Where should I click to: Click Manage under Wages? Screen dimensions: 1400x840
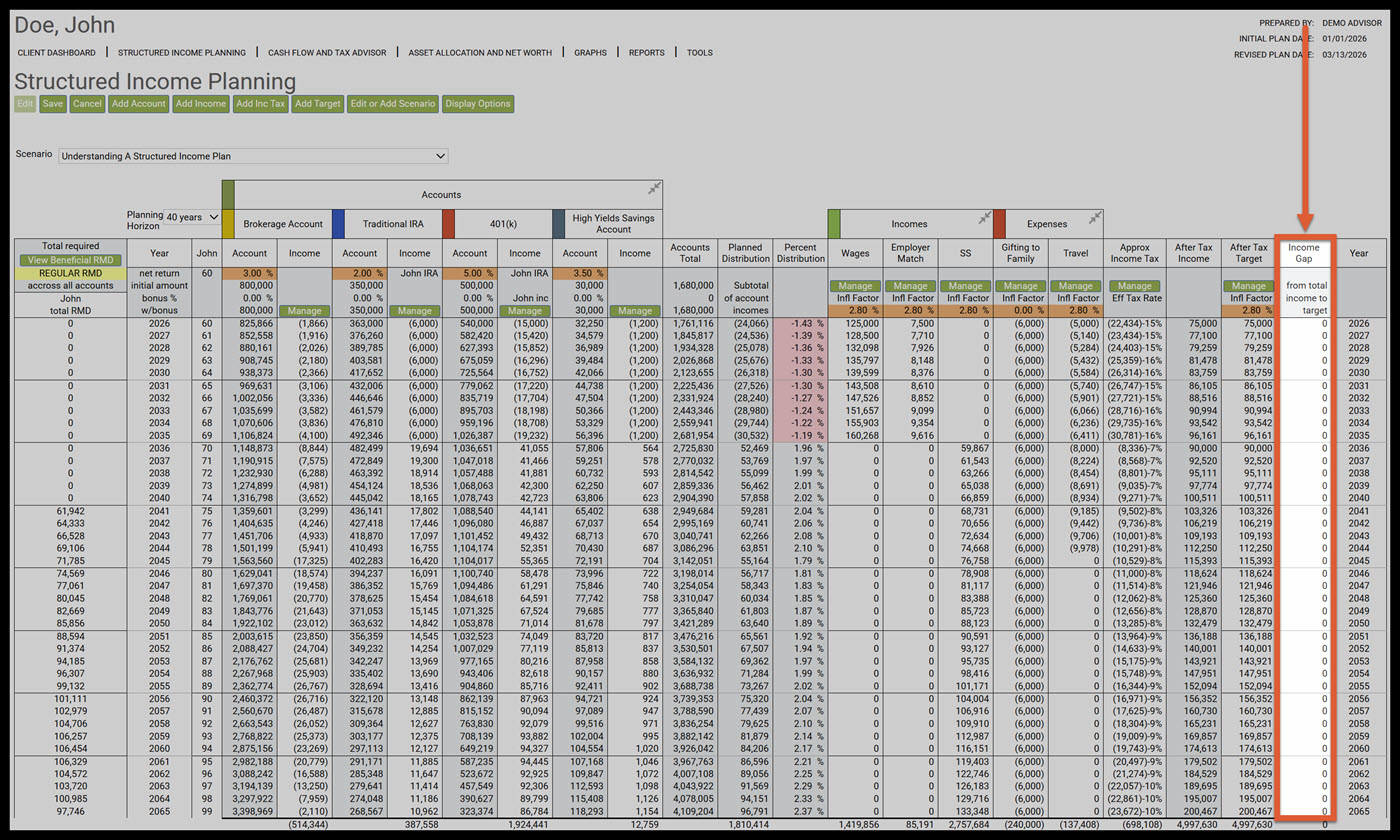point(856,286)
